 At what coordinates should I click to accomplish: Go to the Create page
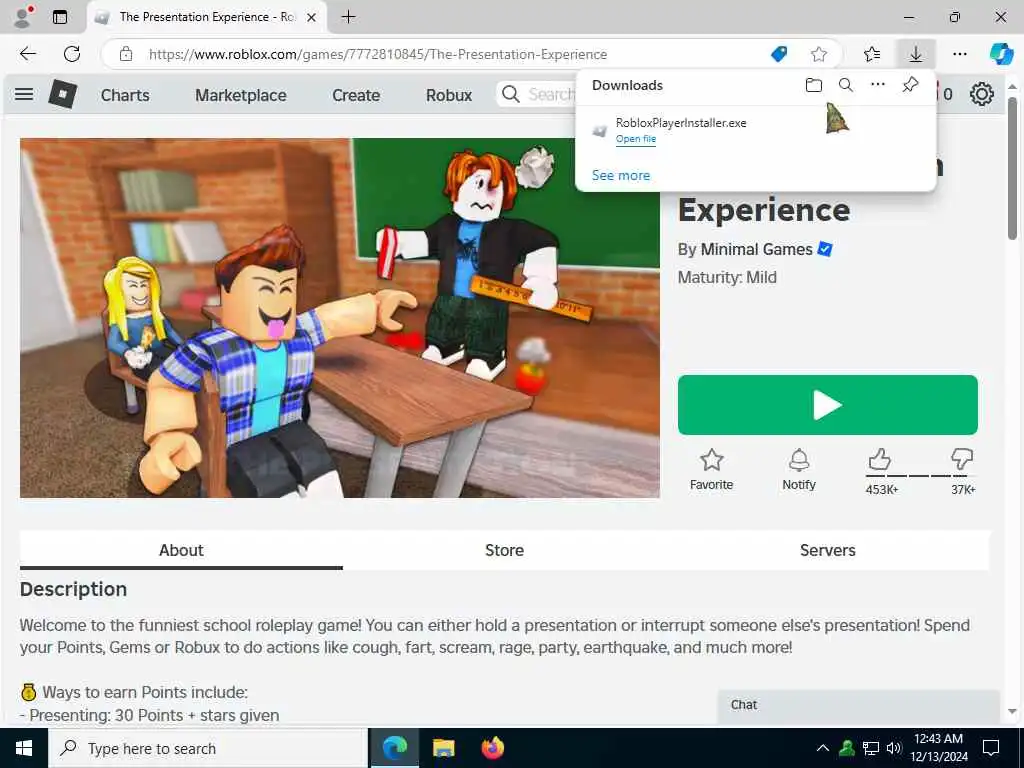[x=356, y=95]
